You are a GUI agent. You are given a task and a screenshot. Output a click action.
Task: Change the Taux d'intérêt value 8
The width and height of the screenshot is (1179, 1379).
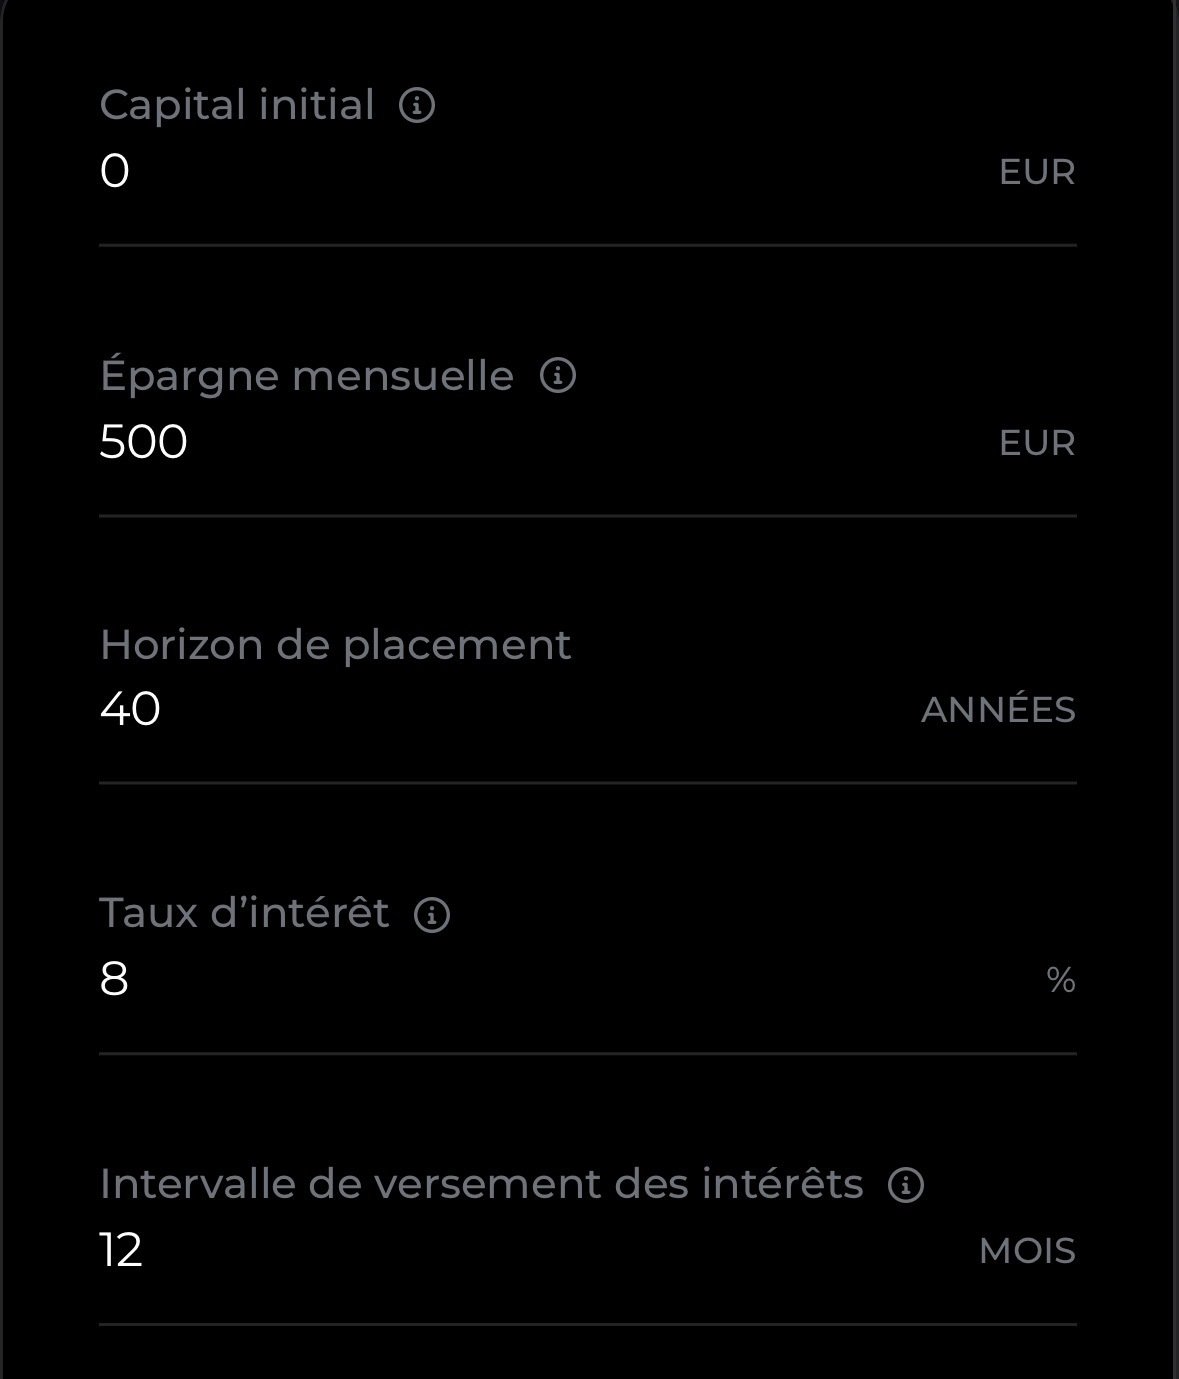(114, 979)
